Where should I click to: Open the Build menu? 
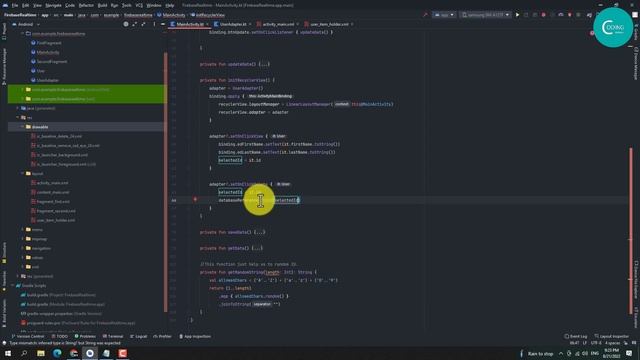pos(102,5)
